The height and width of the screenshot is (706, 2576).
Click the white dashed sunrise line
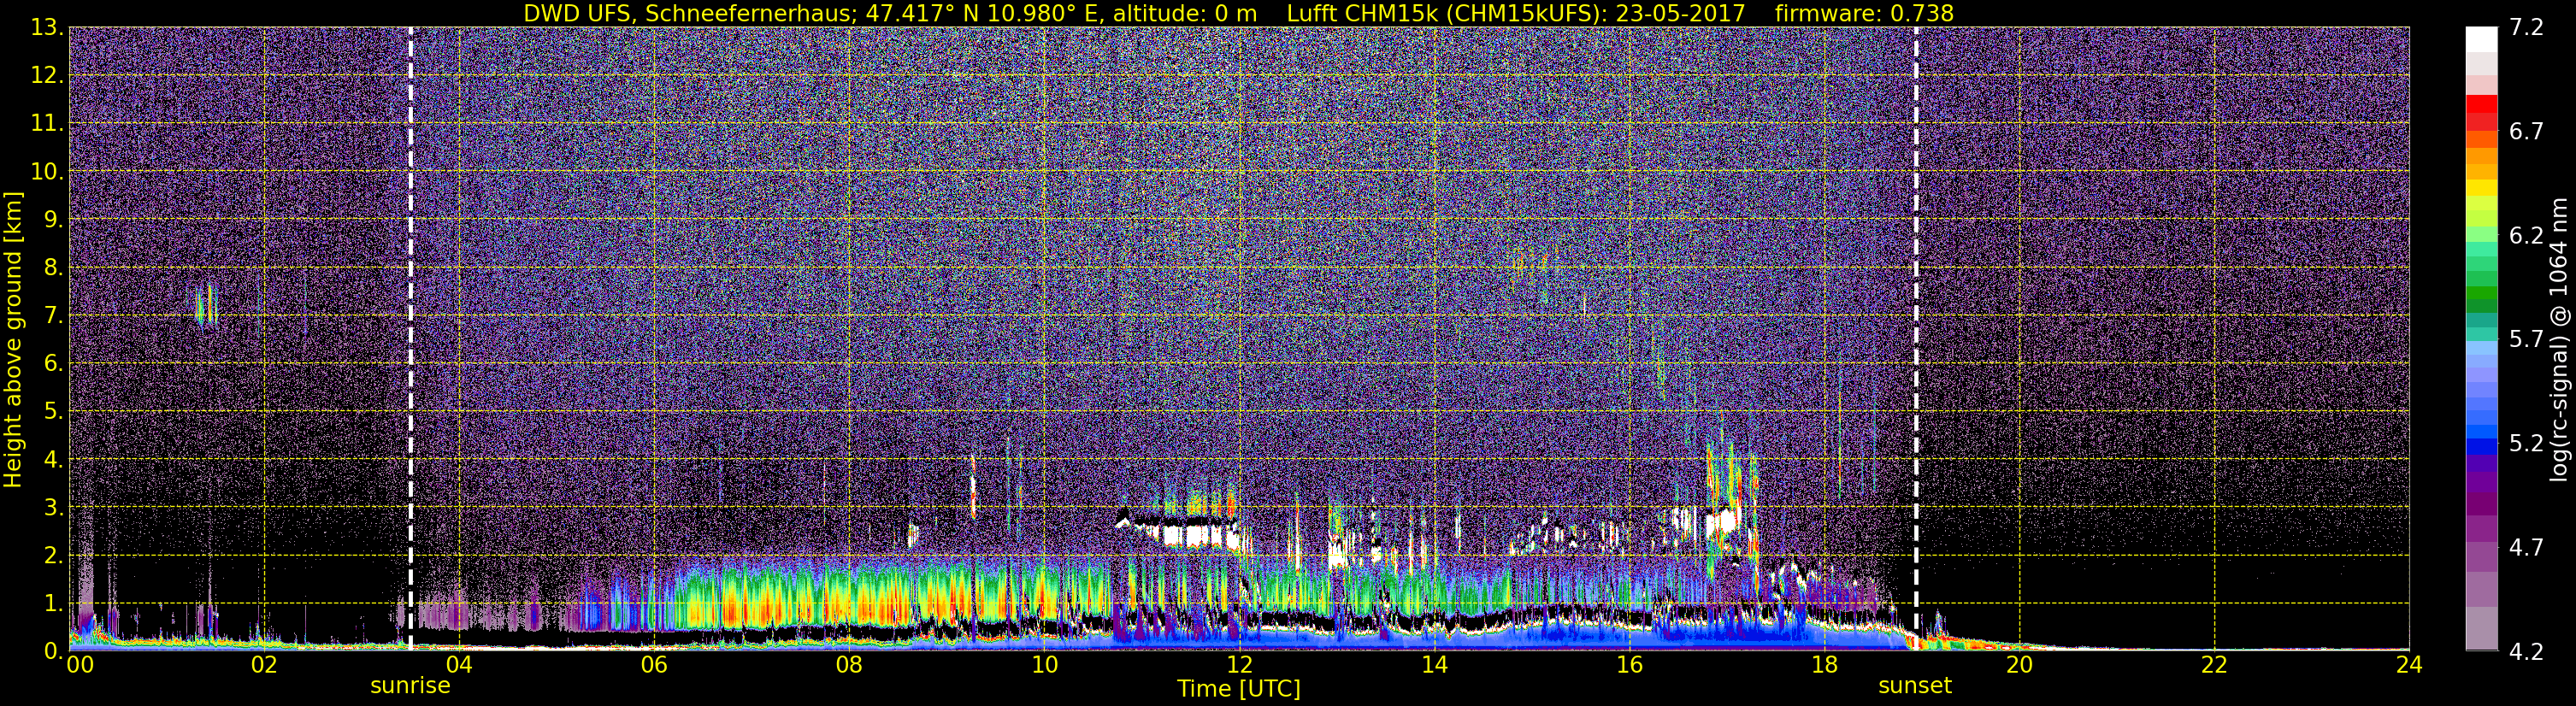click(x=410, y=338)
